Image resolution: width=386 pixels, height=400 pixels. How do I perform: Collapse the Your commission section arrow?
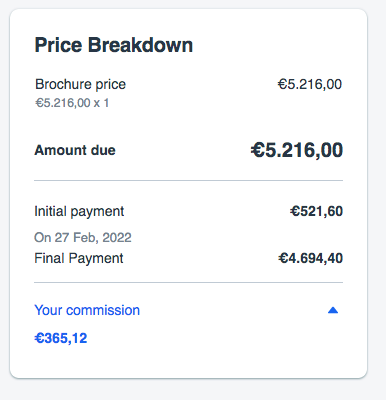pyautogui.click(x=333, y=310)
